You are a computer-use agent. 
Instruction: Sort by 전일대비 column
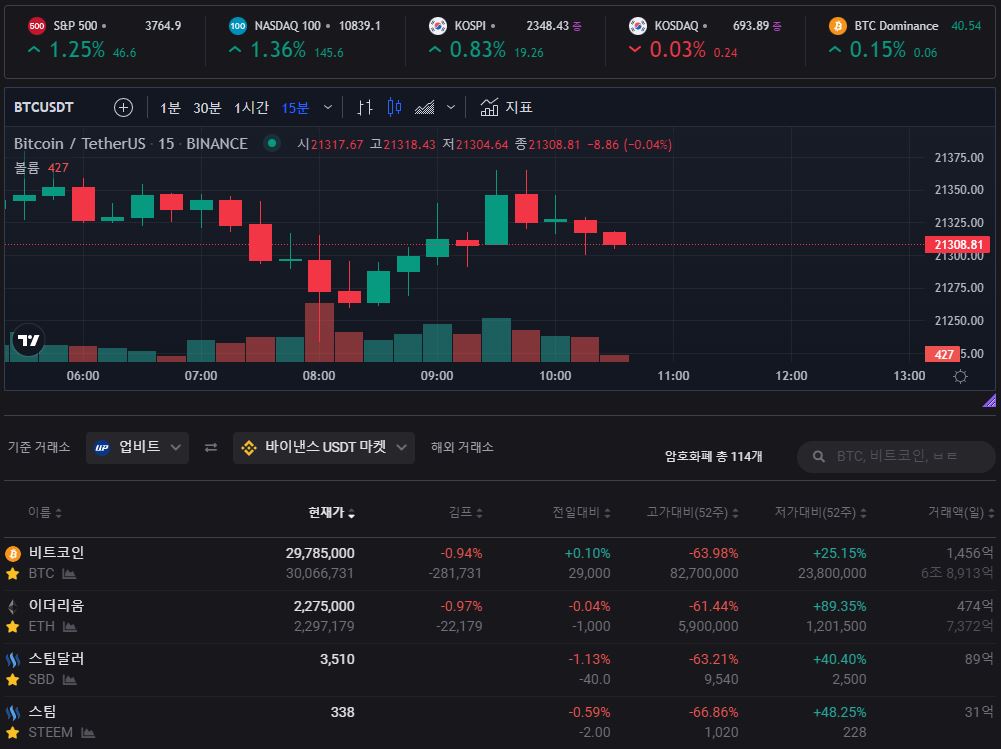tap(582, 512)
